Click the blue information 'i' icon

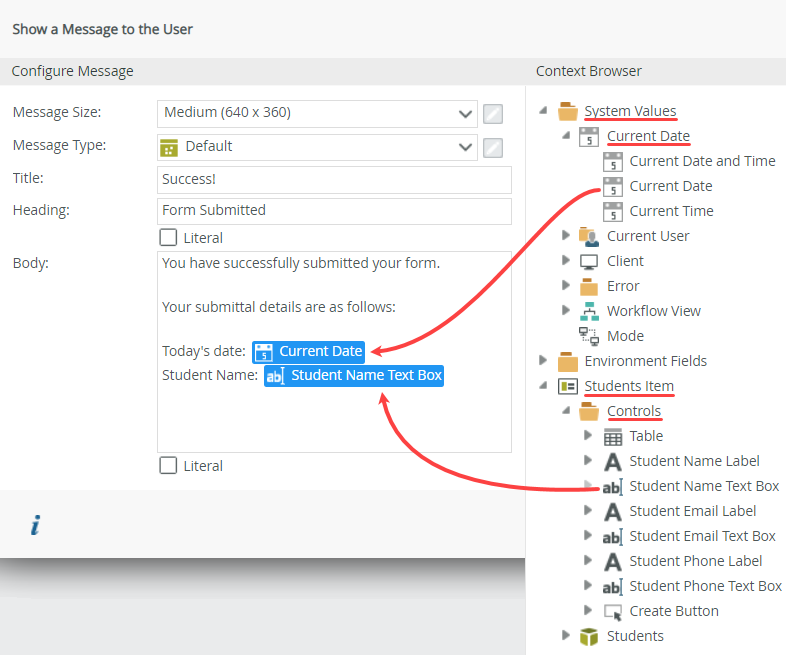[35, 525]
